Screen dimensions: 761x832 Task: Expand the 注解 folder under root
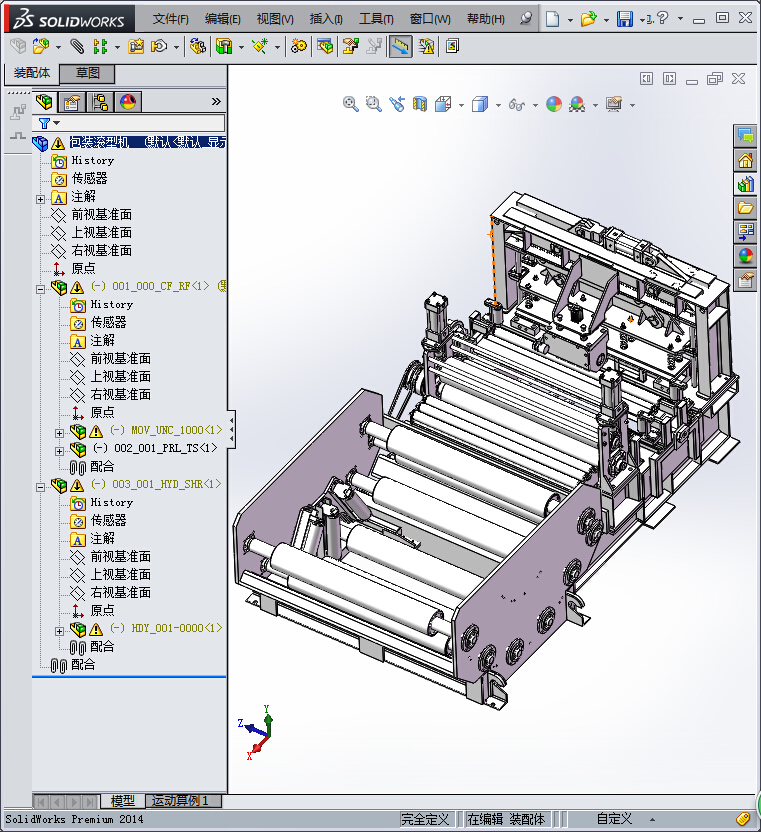[x=40, y=200]
